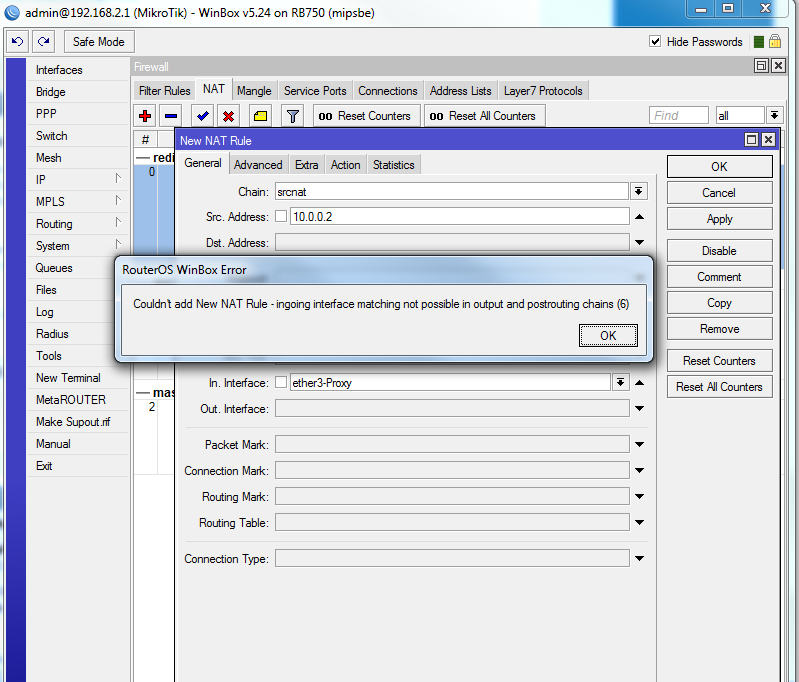
Task: Restore the Firewall panel window
Action: point(761,66)
